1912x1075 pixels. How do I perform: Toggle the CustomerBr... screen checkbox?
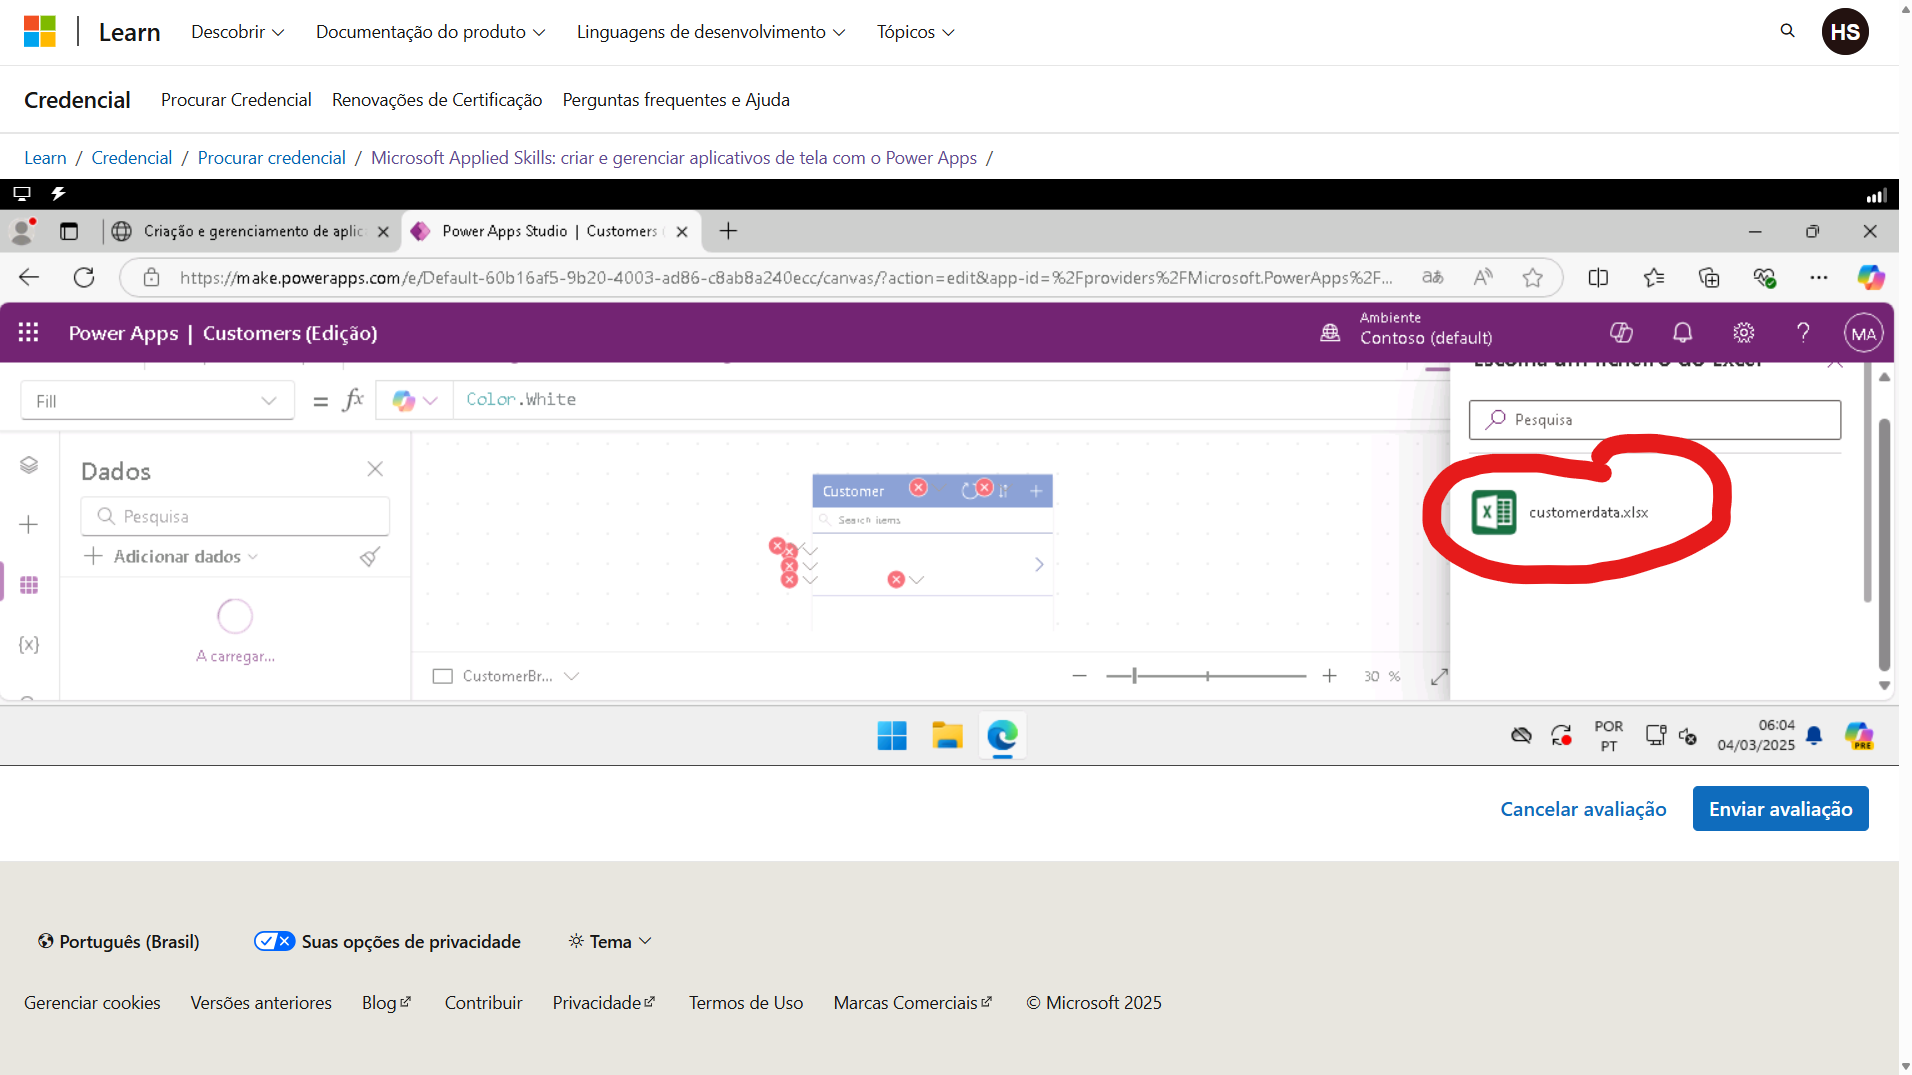point(442,677)
